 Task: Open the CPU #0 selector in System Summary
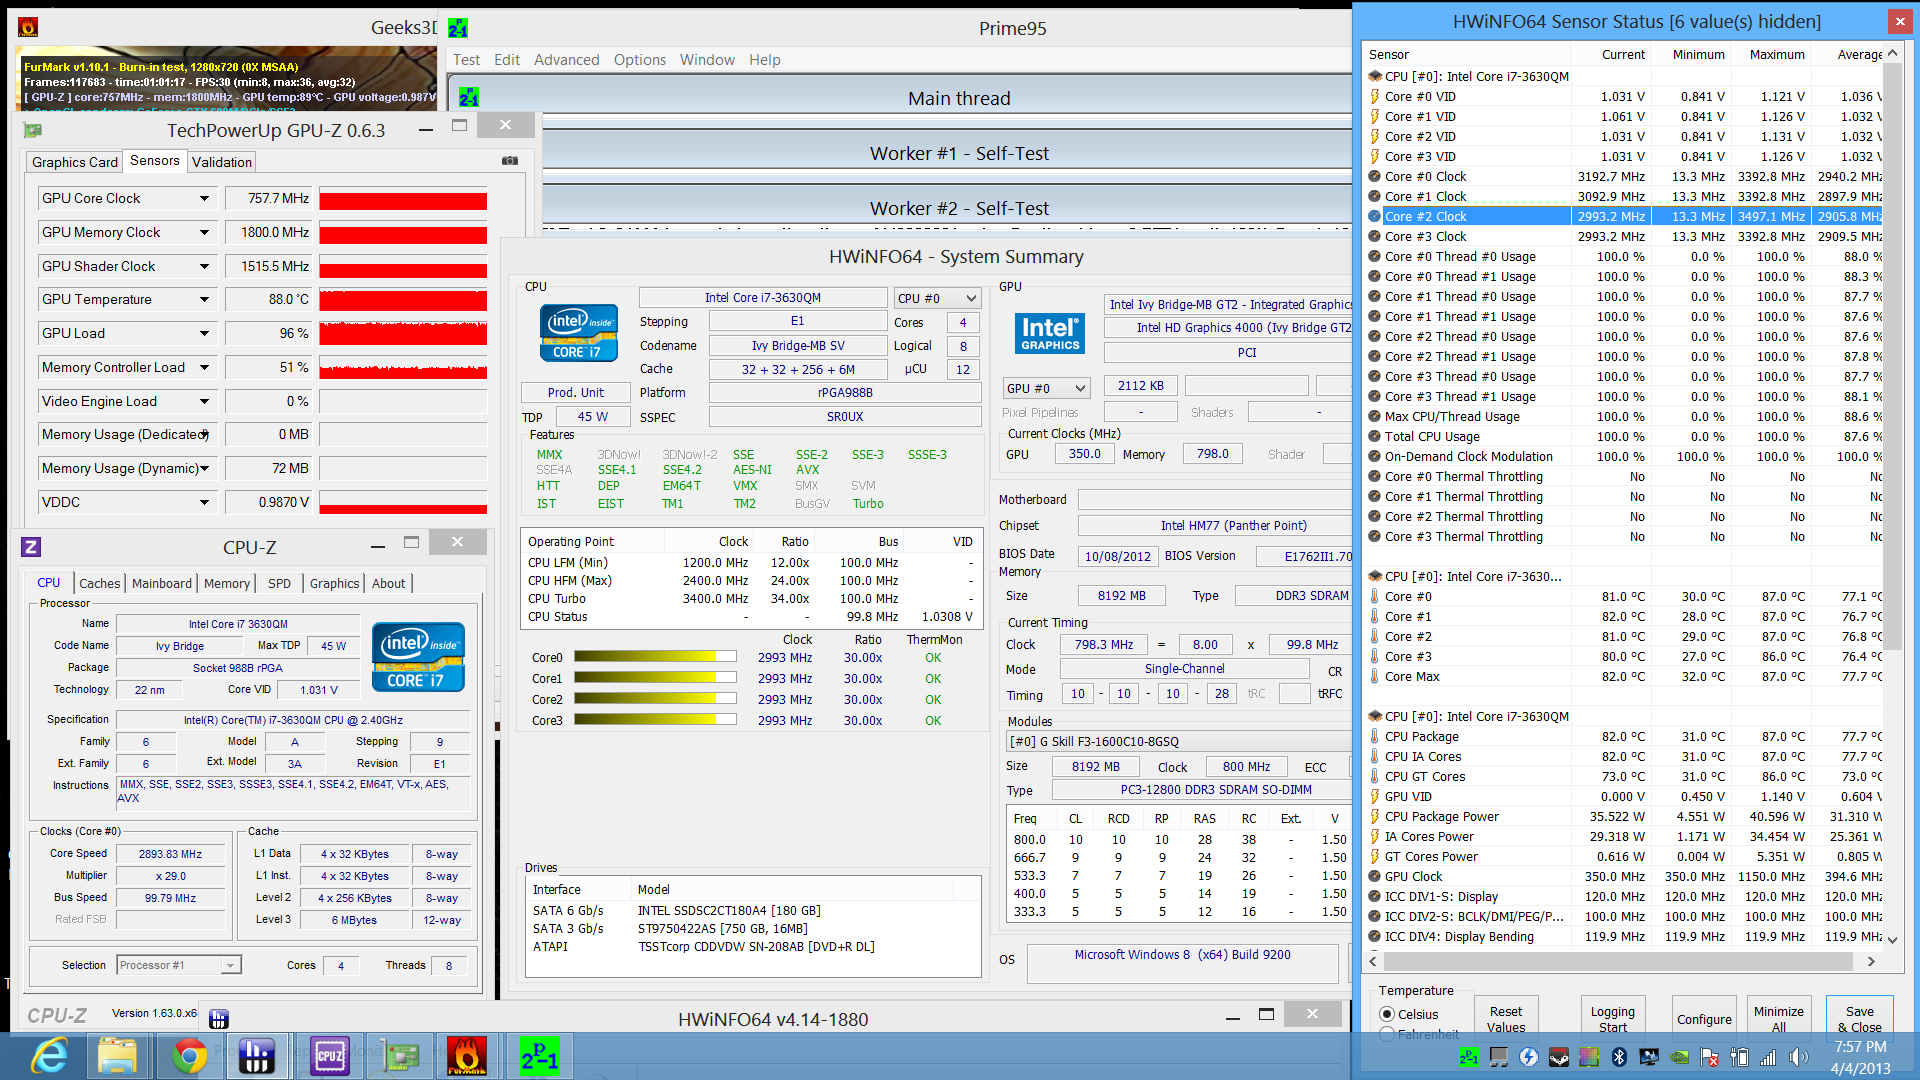click(x=937, y=298)
